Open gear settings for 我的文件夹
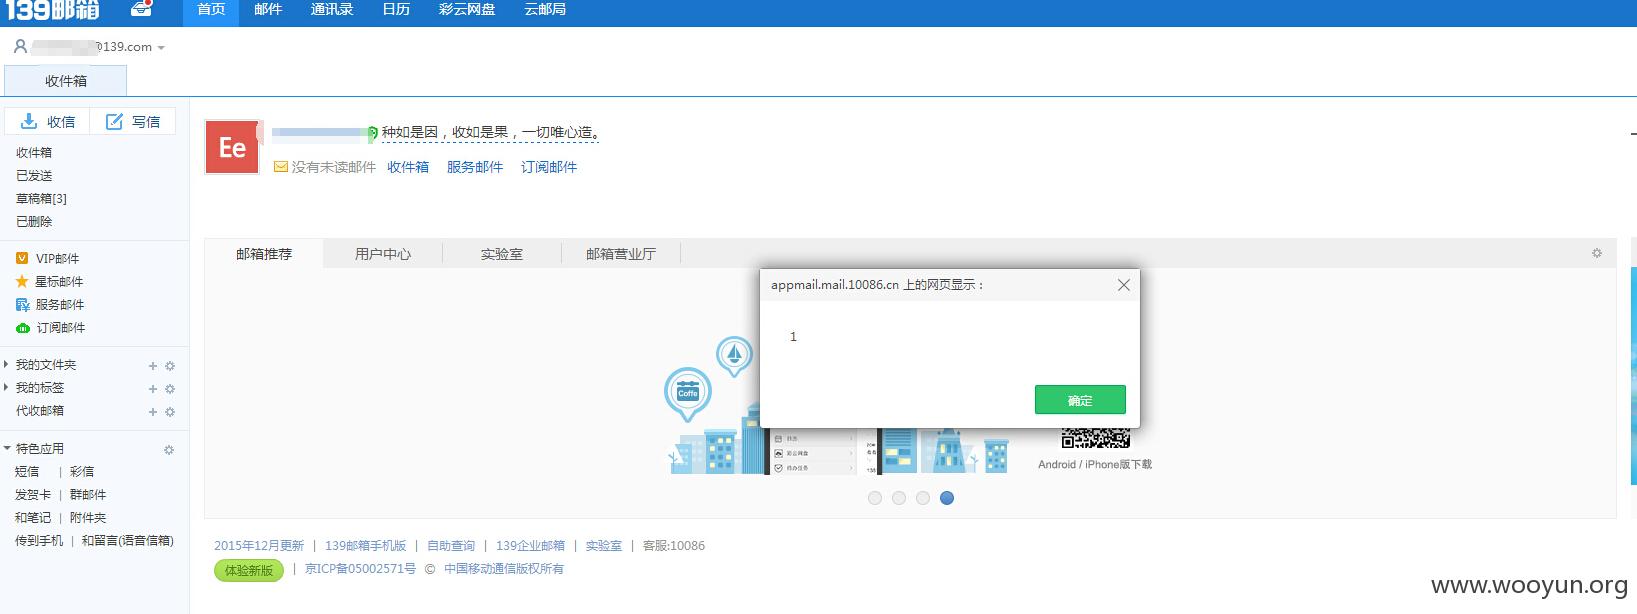 170,366
